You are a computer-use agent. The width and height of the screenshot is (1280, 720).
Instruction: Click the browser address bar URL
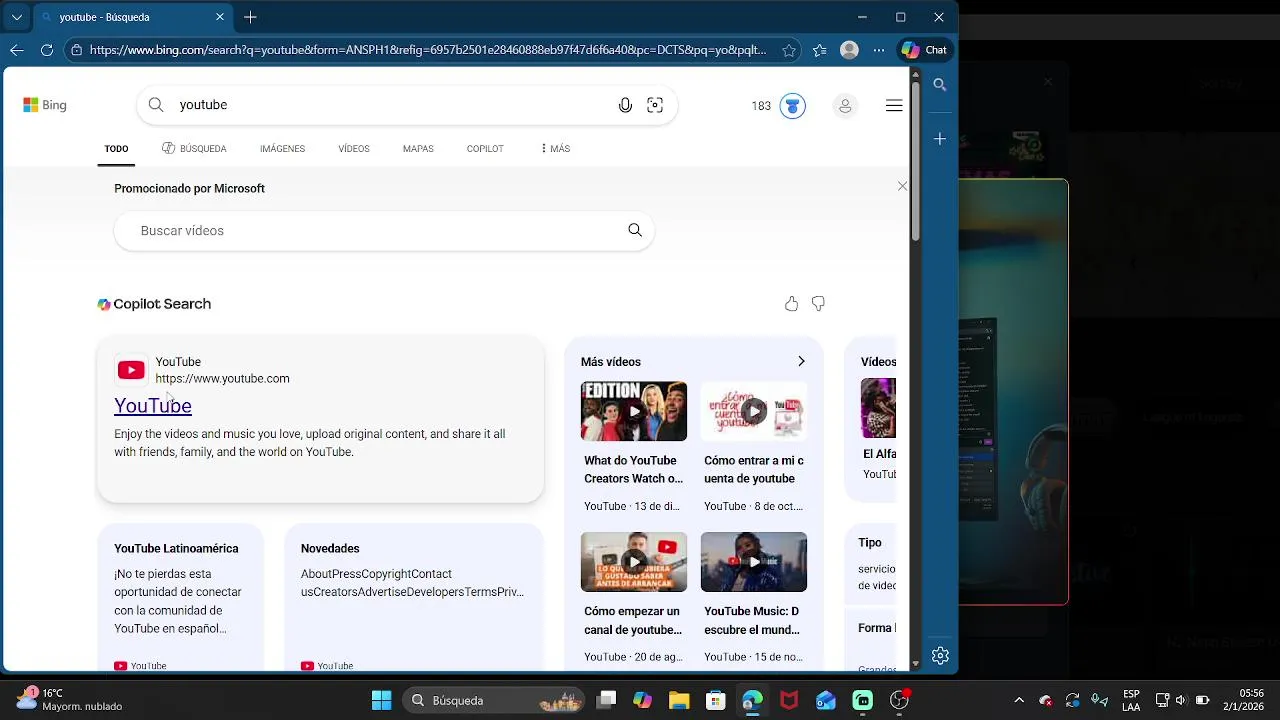pos(428,50)
